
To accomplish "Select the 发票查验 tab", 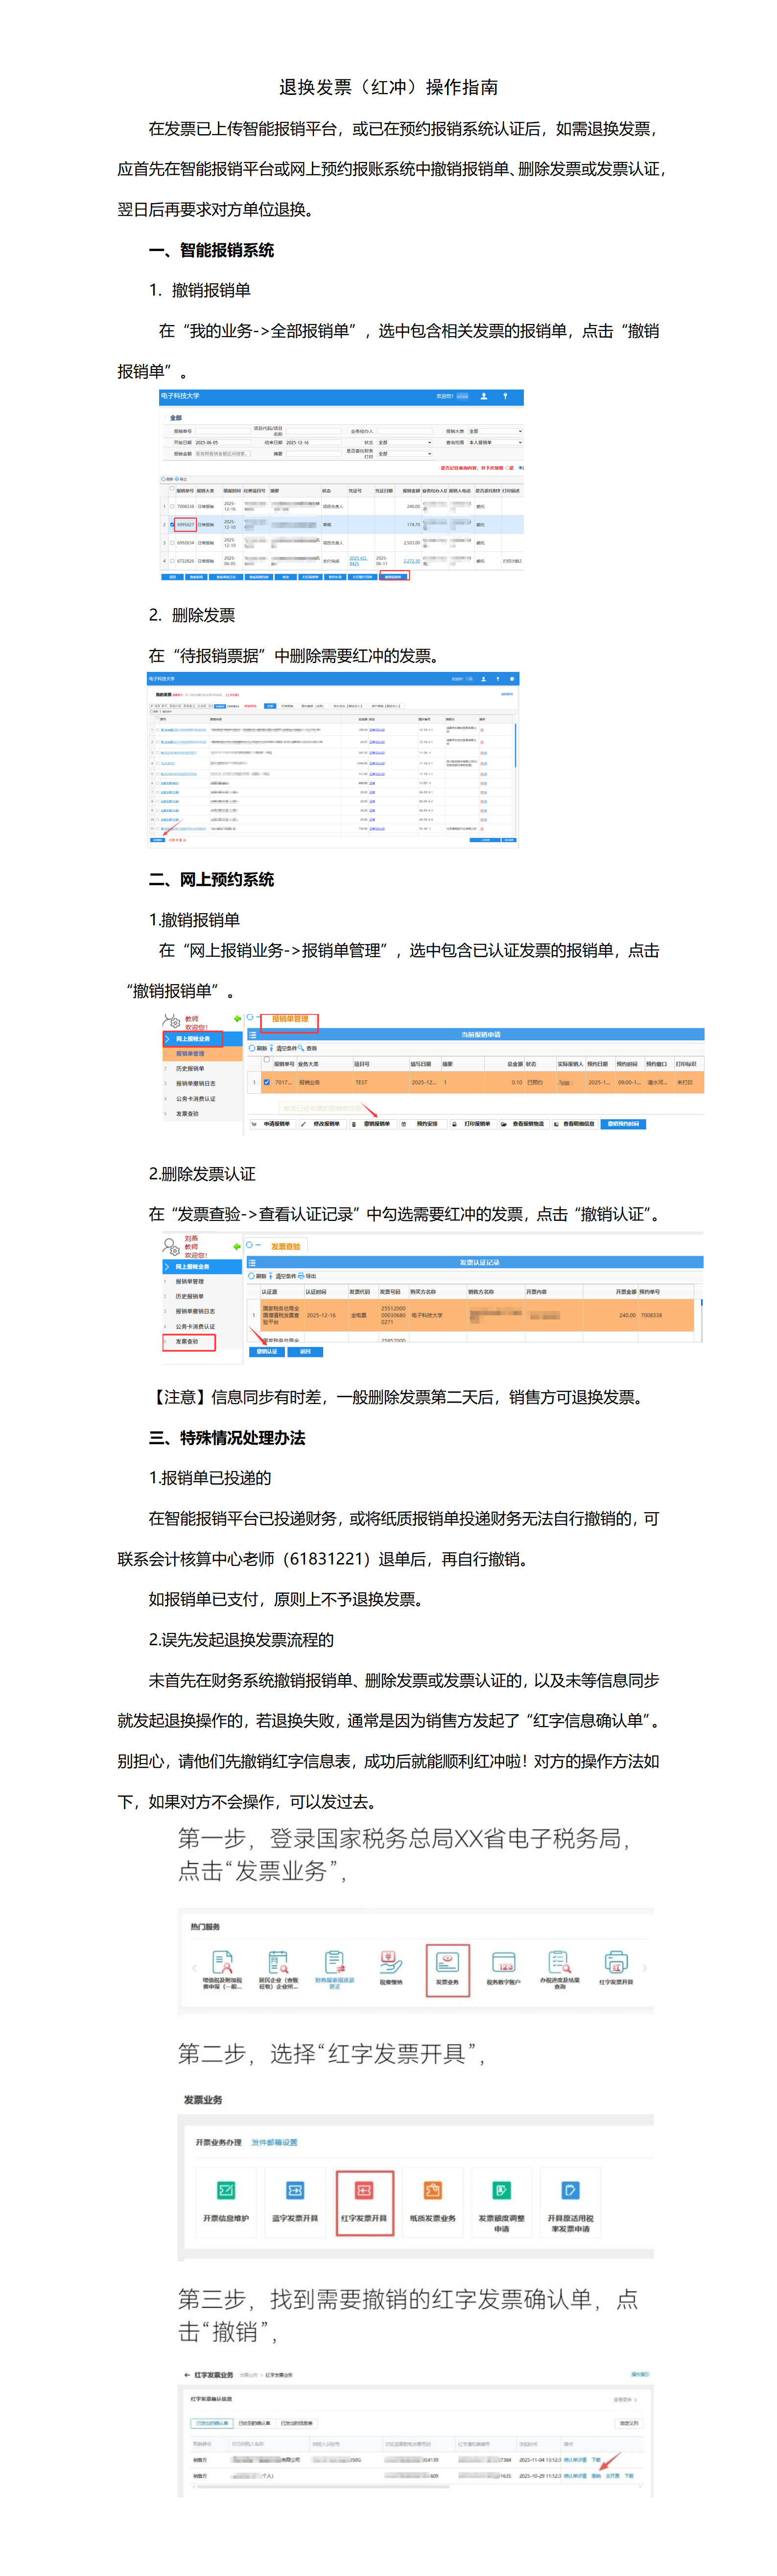I will (285, 1246).
